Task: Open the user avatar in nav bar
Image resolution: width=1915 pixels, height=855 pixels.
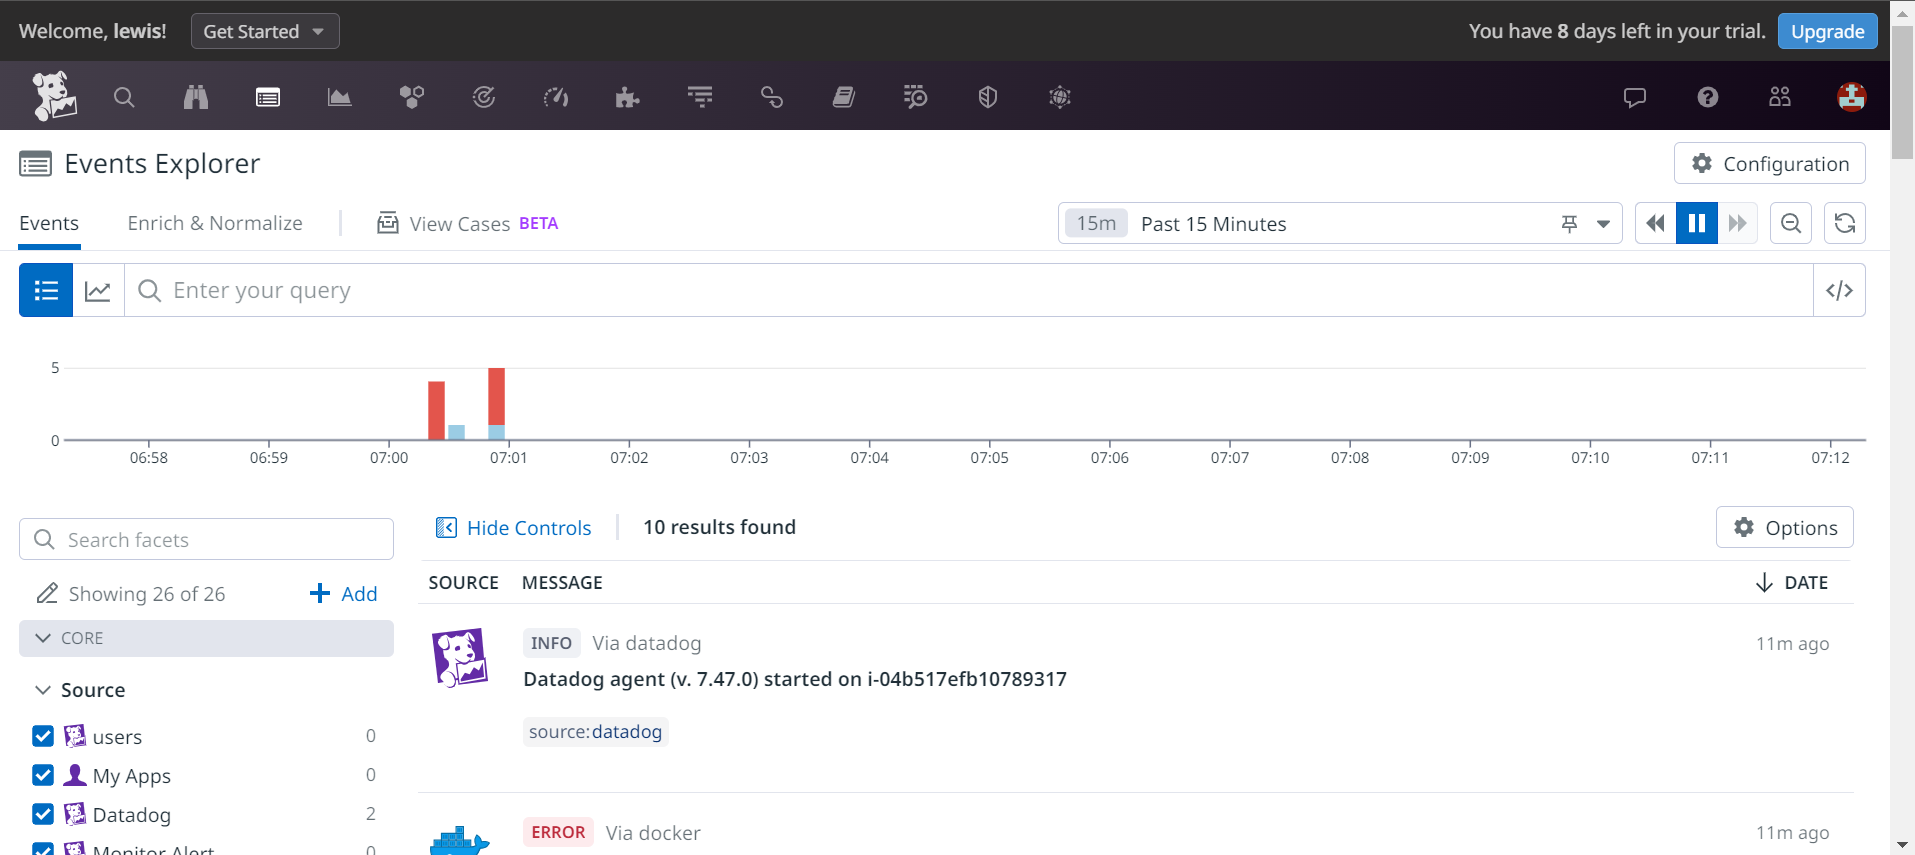Action: click(1852, 97)
